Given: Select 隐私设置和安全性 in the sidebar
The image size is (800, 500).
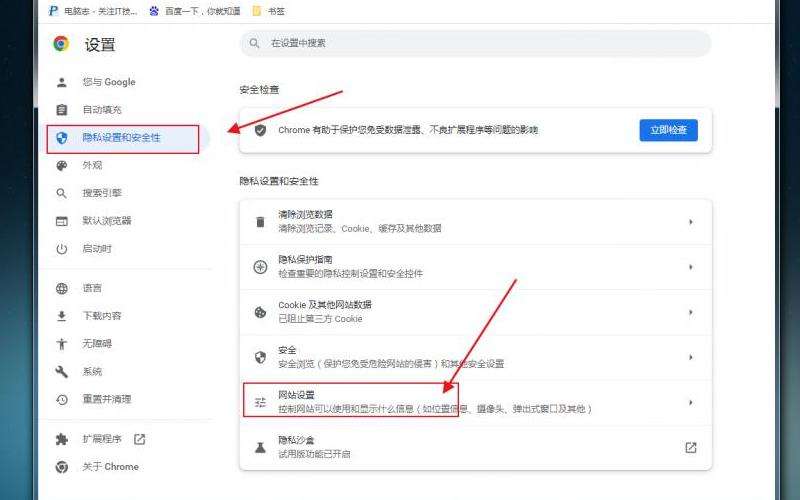Looking at the screenshot, I should [x=121, y=138].
